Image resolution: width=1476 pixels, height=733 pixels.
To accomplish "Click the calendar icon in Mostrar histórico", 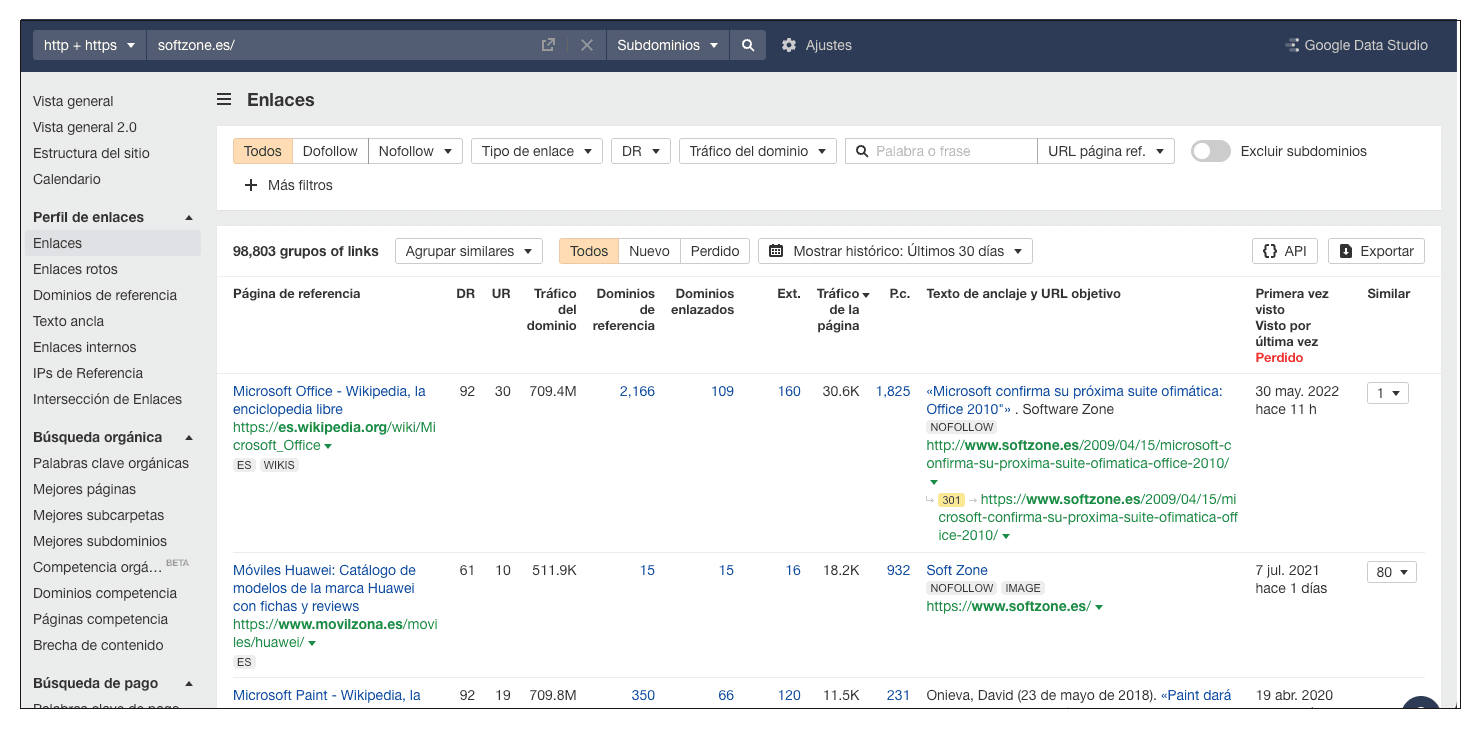I will click(x=776, y=251).
